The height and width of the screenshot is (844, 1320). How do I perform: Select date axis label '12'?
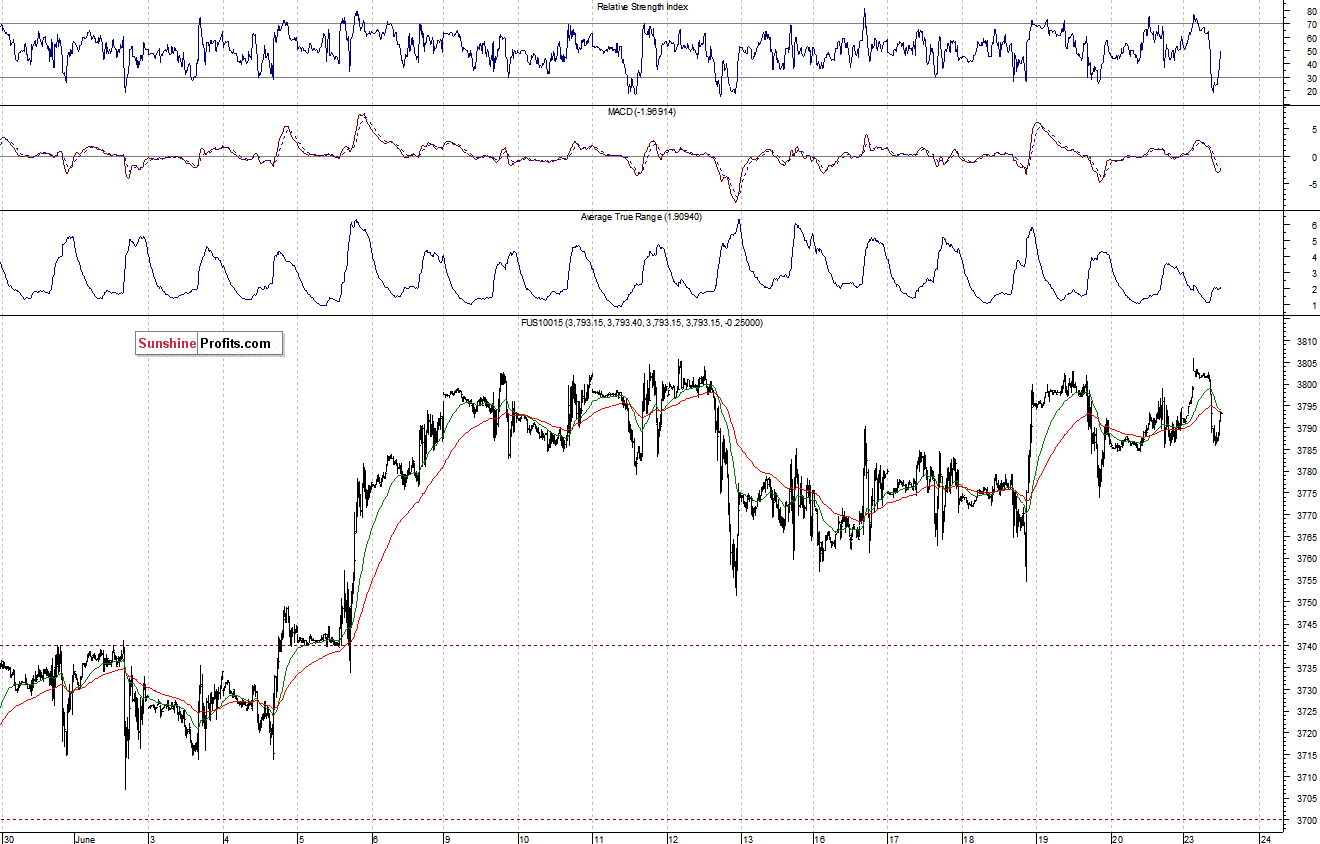point(674,839)
